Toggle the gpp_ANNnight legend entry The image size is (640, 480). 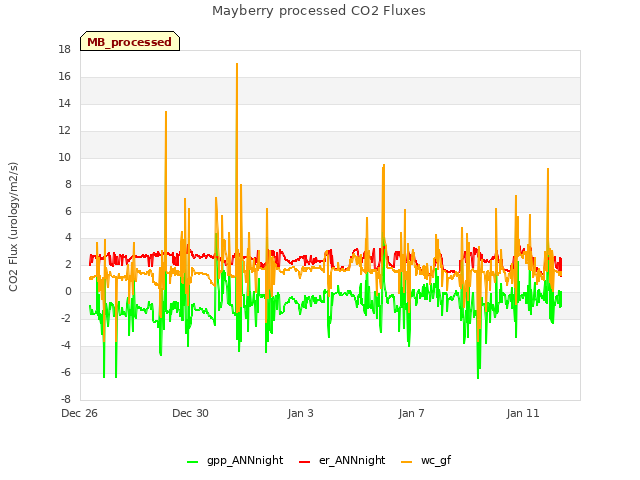tap(235, 460)
